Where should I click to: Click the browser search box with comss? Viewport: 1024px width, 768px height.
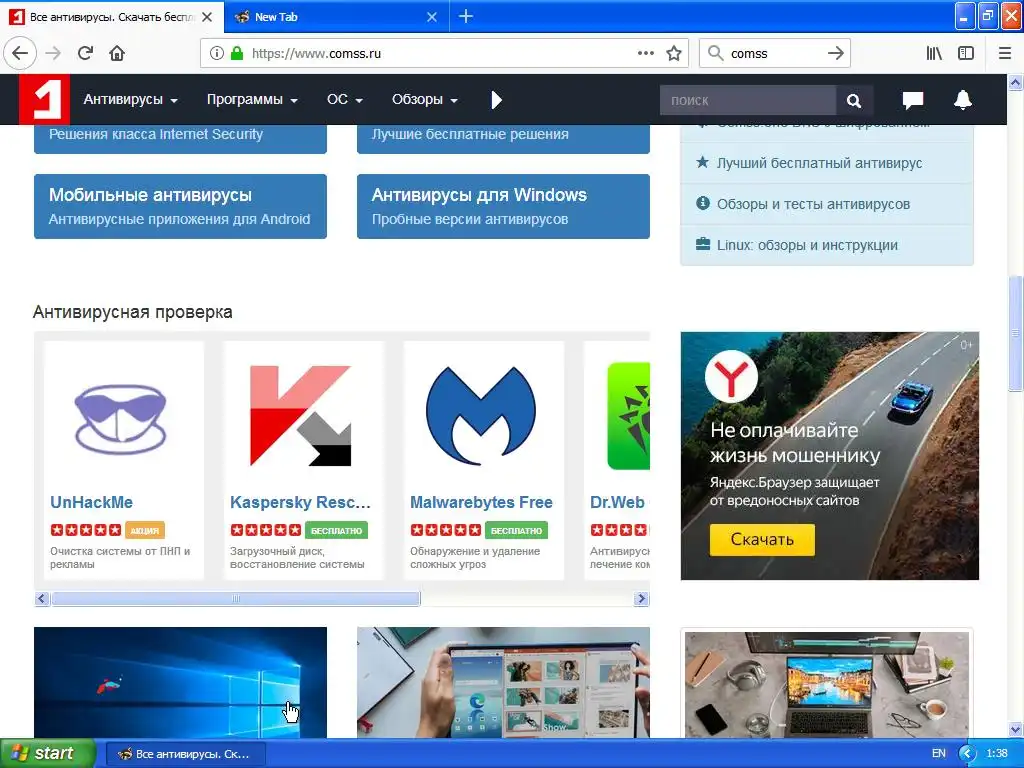click(x=774, y=54)
